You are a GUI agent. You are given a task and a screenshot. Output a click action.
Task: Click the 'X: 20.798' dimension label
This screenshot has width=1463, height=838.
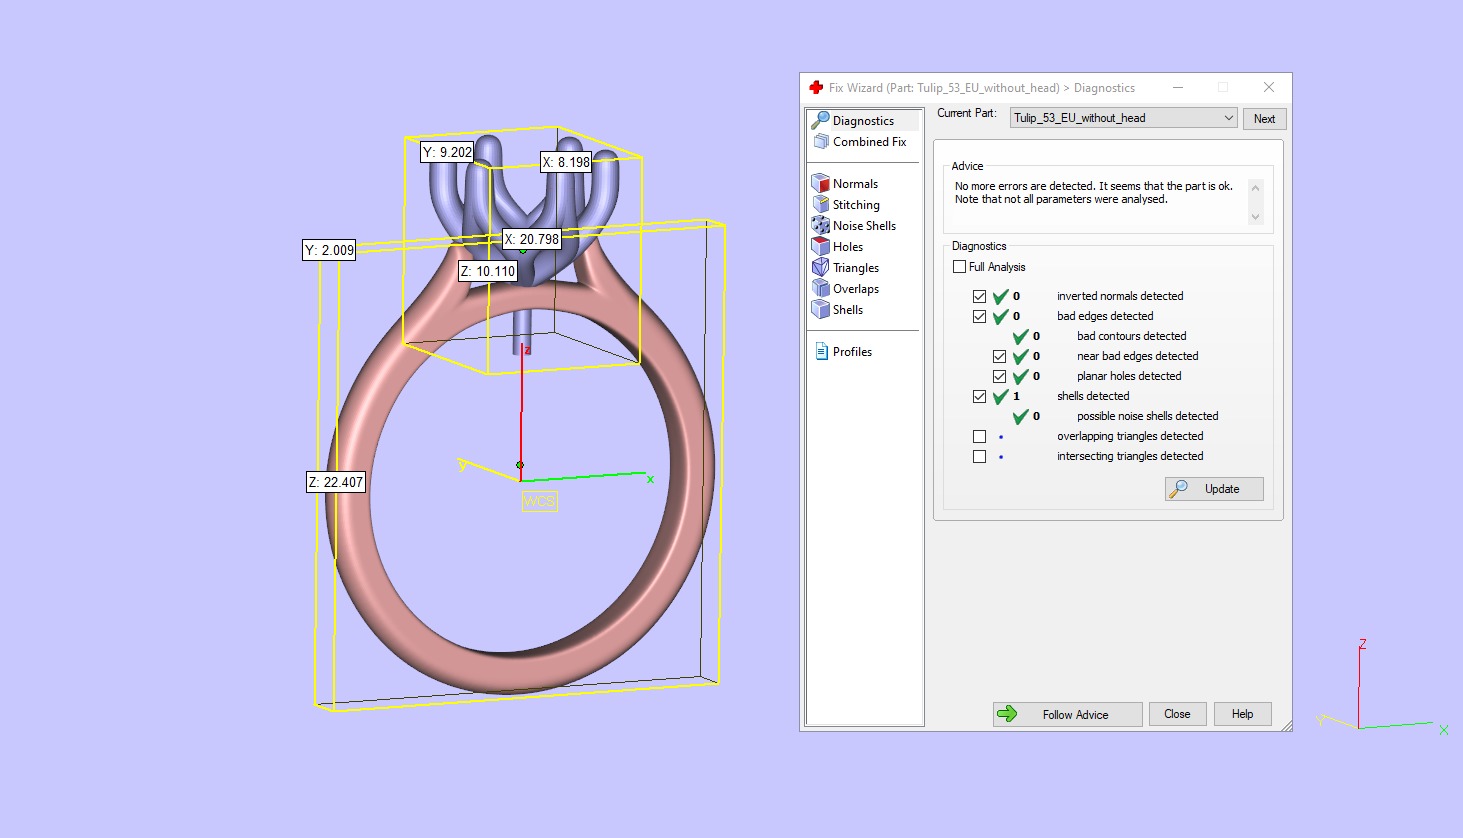[x=531, y=240]
